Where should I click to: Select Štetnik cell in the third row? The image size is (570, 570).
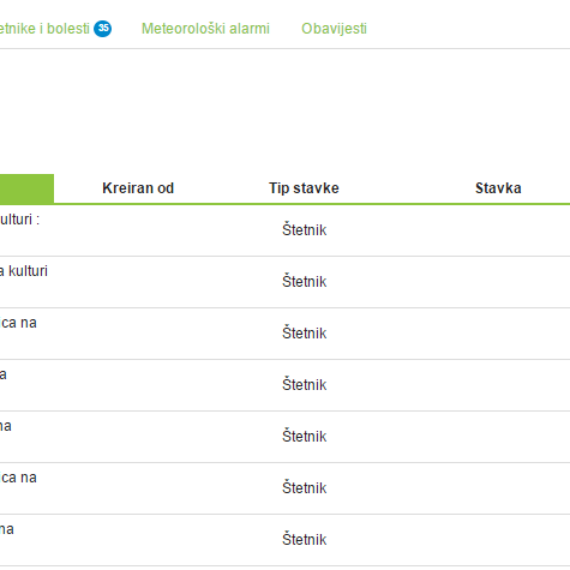click(x=304, y=333)
